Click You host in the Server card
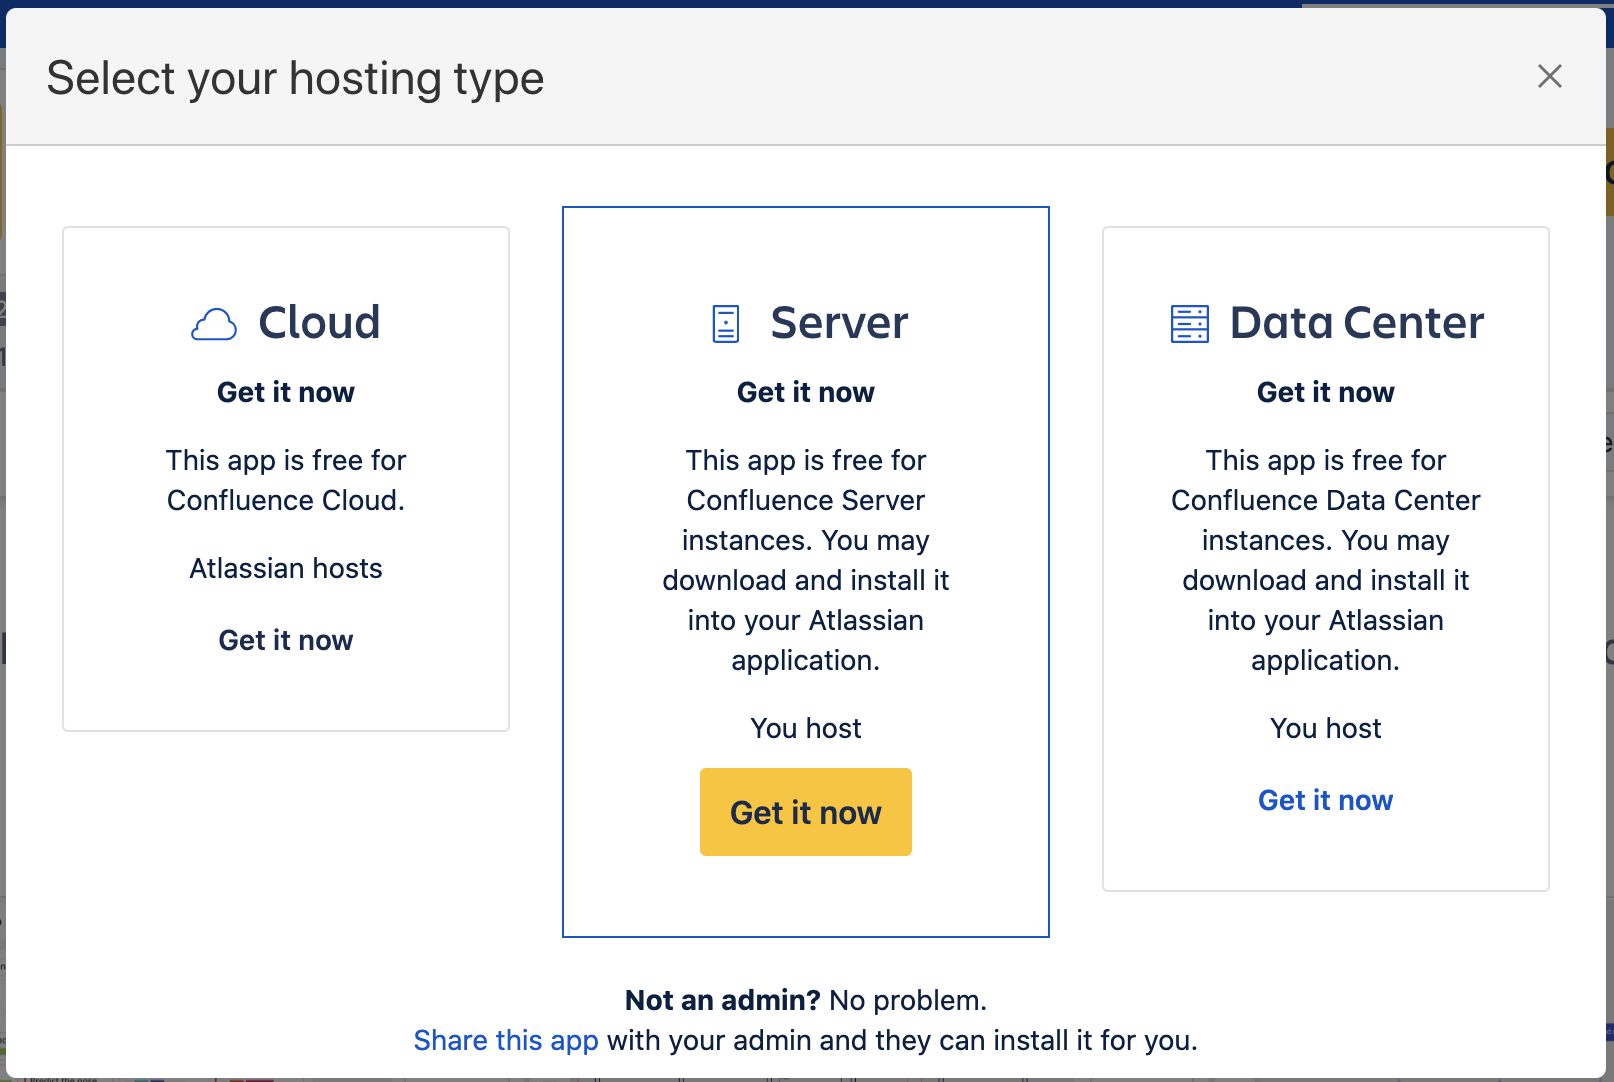Image resolution: width=1614 pixels, height=1082 pixels. (x=805, y=728)
